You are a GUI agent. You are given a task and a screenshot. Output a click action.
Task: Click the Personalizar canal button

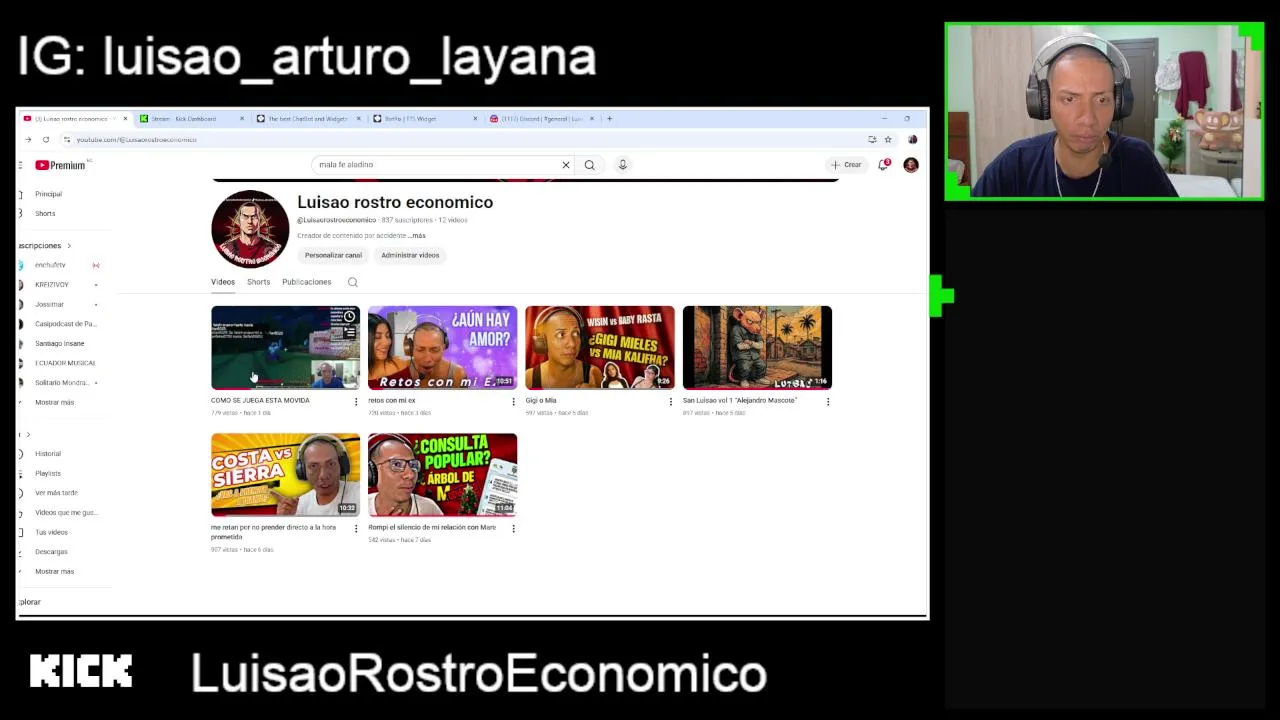(333, 255)
